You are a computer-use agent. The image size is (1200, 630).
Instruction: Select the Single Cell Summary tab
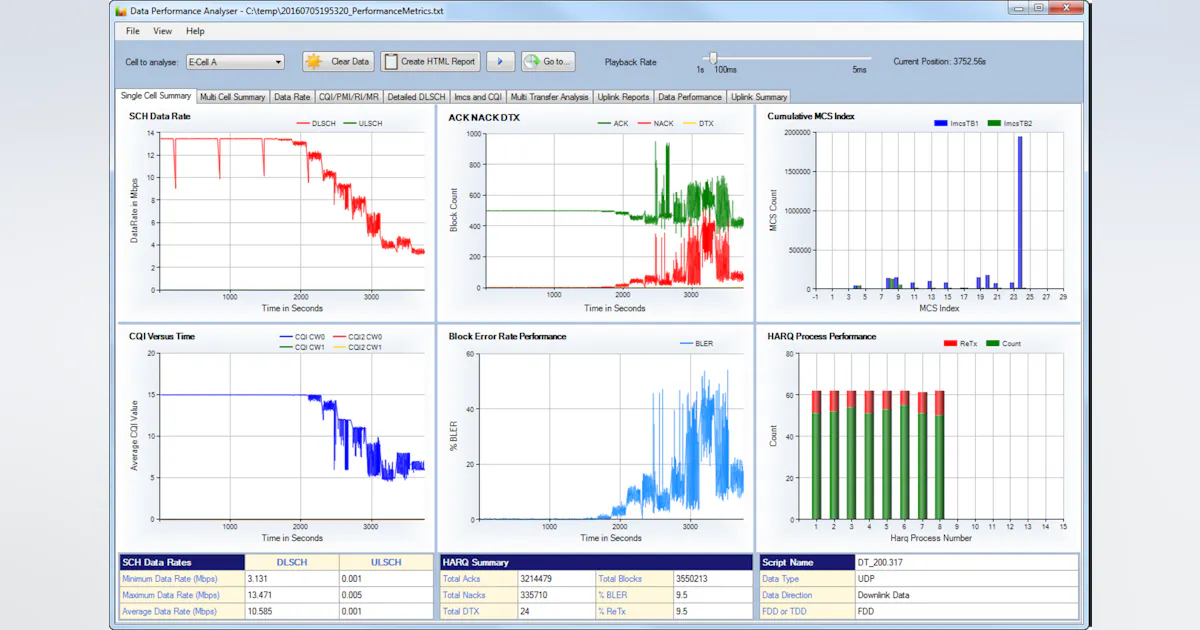point(156,96)
